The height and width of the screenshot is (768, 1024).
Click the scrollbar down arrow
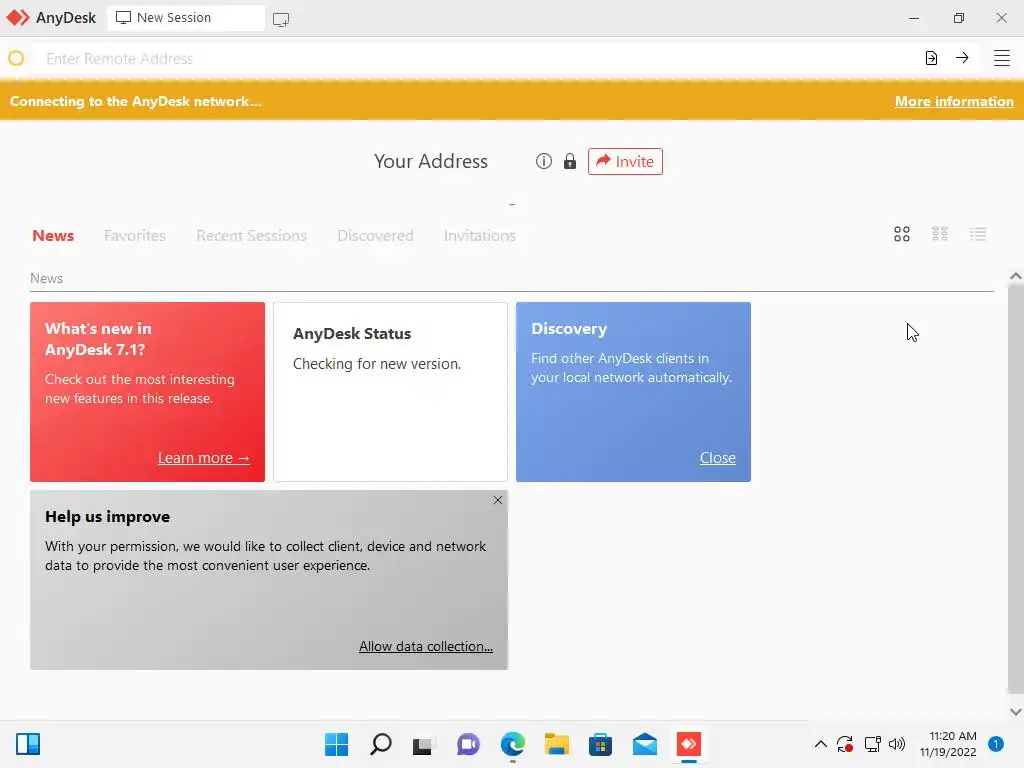coord(1016,712)
